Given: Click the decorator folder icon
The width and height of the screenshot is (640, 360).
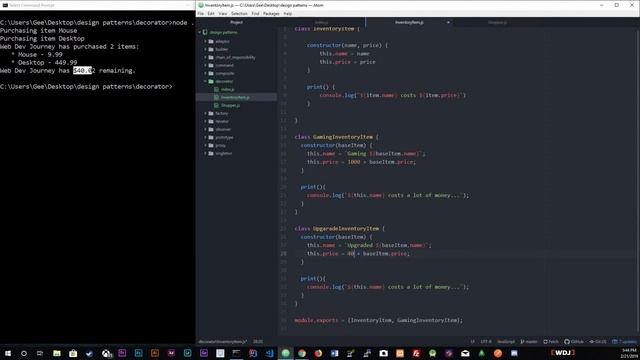Looking at the screenshot, I should coord(211,81).
